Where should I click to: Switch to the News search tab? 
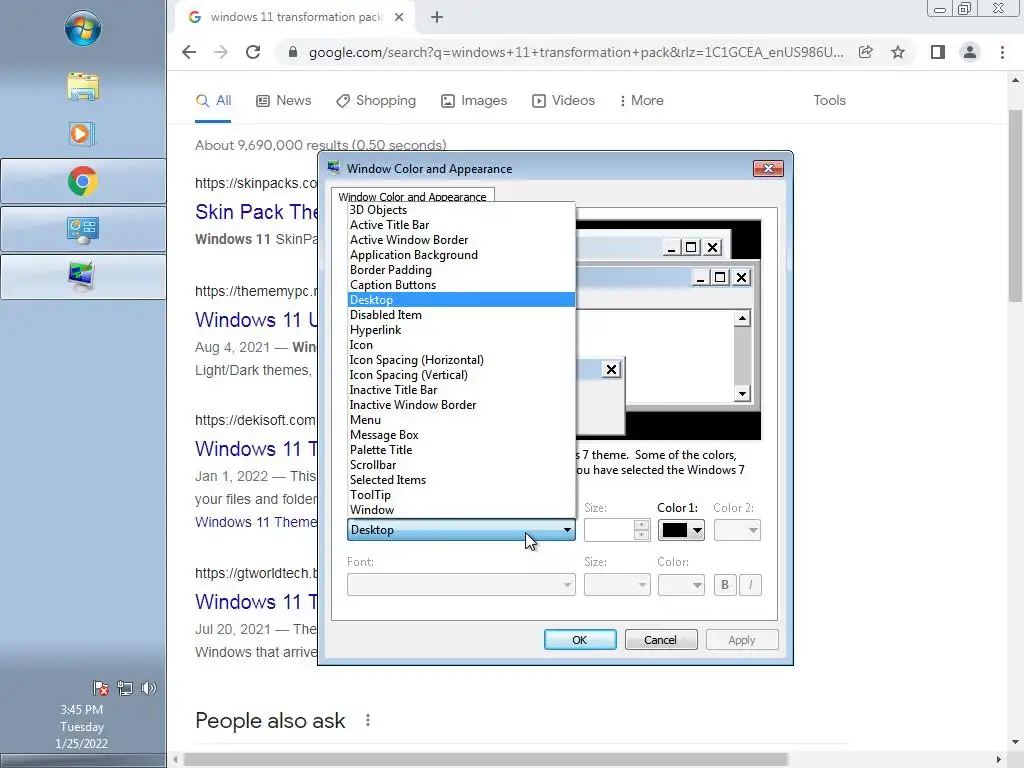[x=283, y=101]
